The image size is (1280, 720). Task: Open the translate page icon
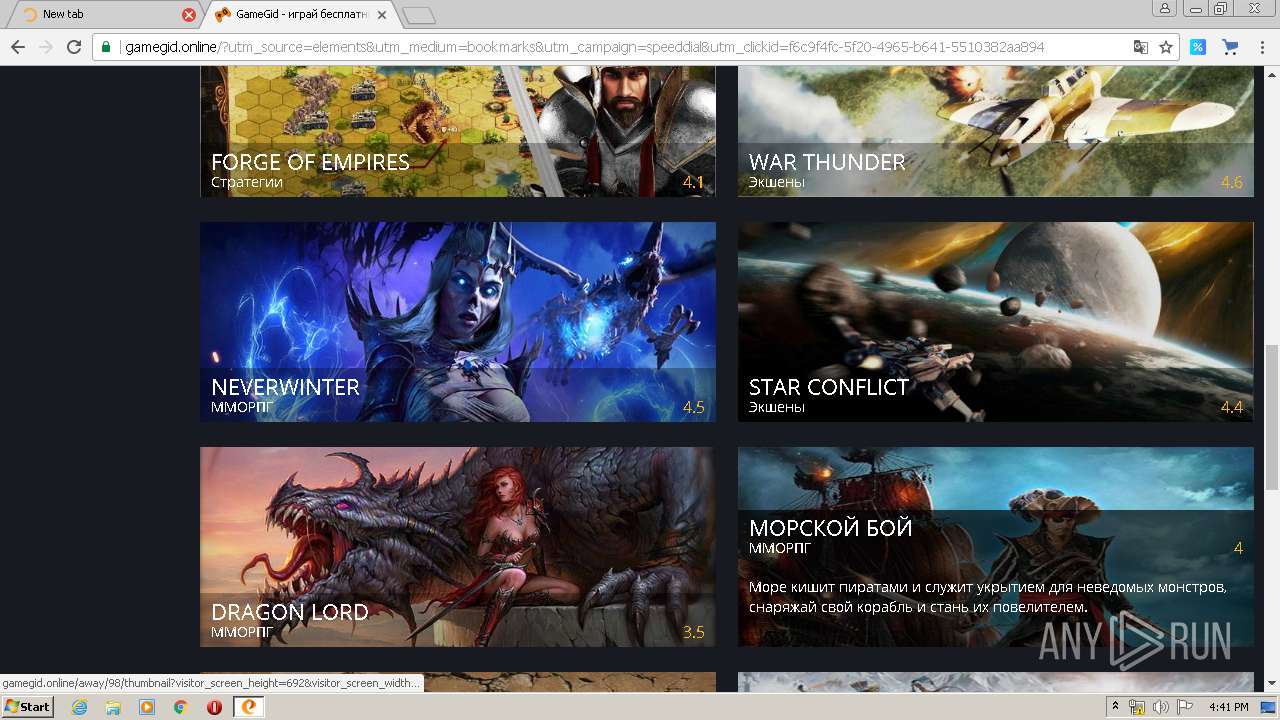1140,47
